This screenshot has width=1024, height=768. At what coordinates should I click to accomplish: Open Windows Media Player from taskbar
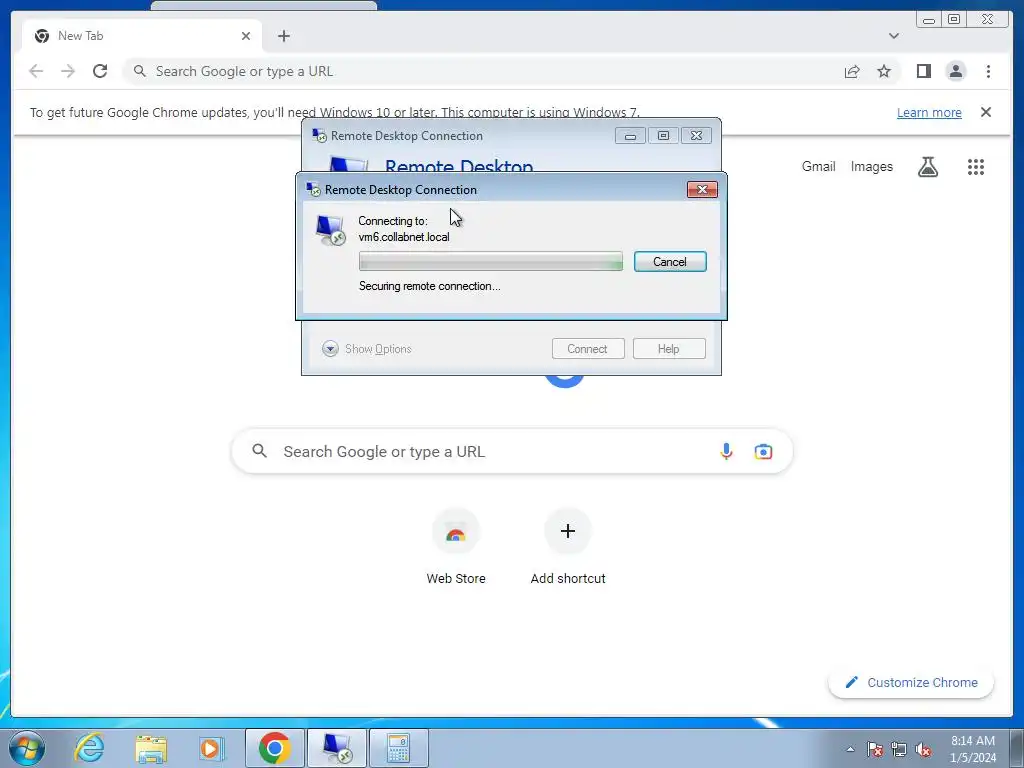click(x=212, y=748)
